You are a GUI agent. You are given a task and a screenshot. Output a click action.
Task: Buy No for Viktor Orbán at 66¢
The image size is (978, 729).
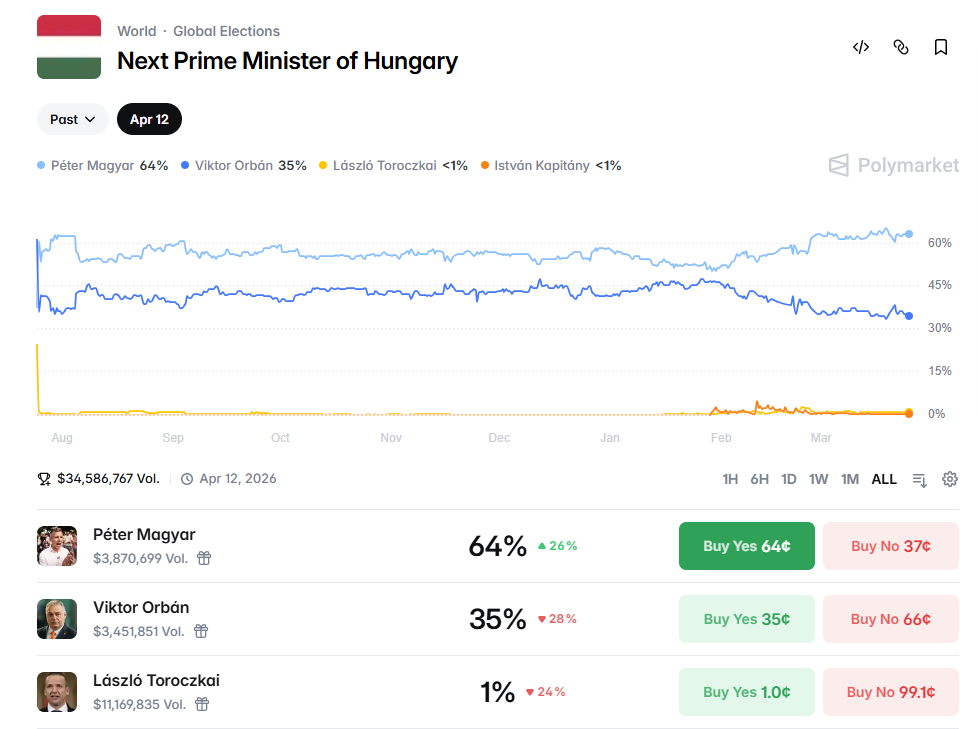pos(890,619)
